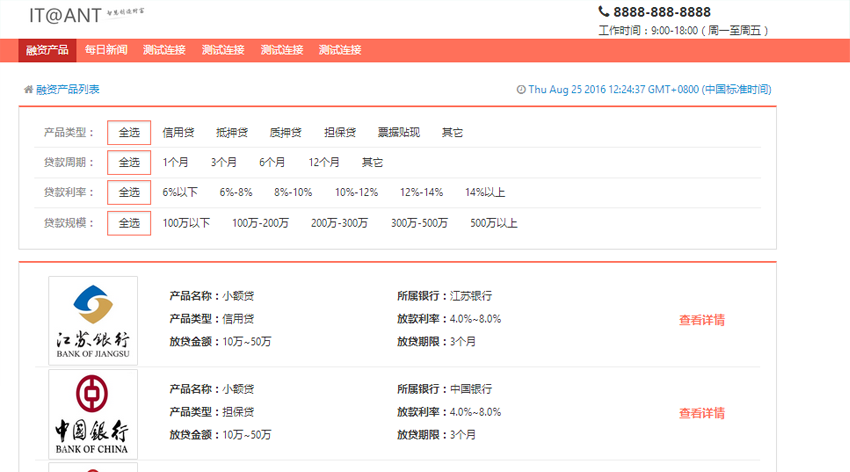The height and width of the screenshot is (472, 850).
Task: Open the fourth 测试连接 menu item
Action: click(340, 50)
